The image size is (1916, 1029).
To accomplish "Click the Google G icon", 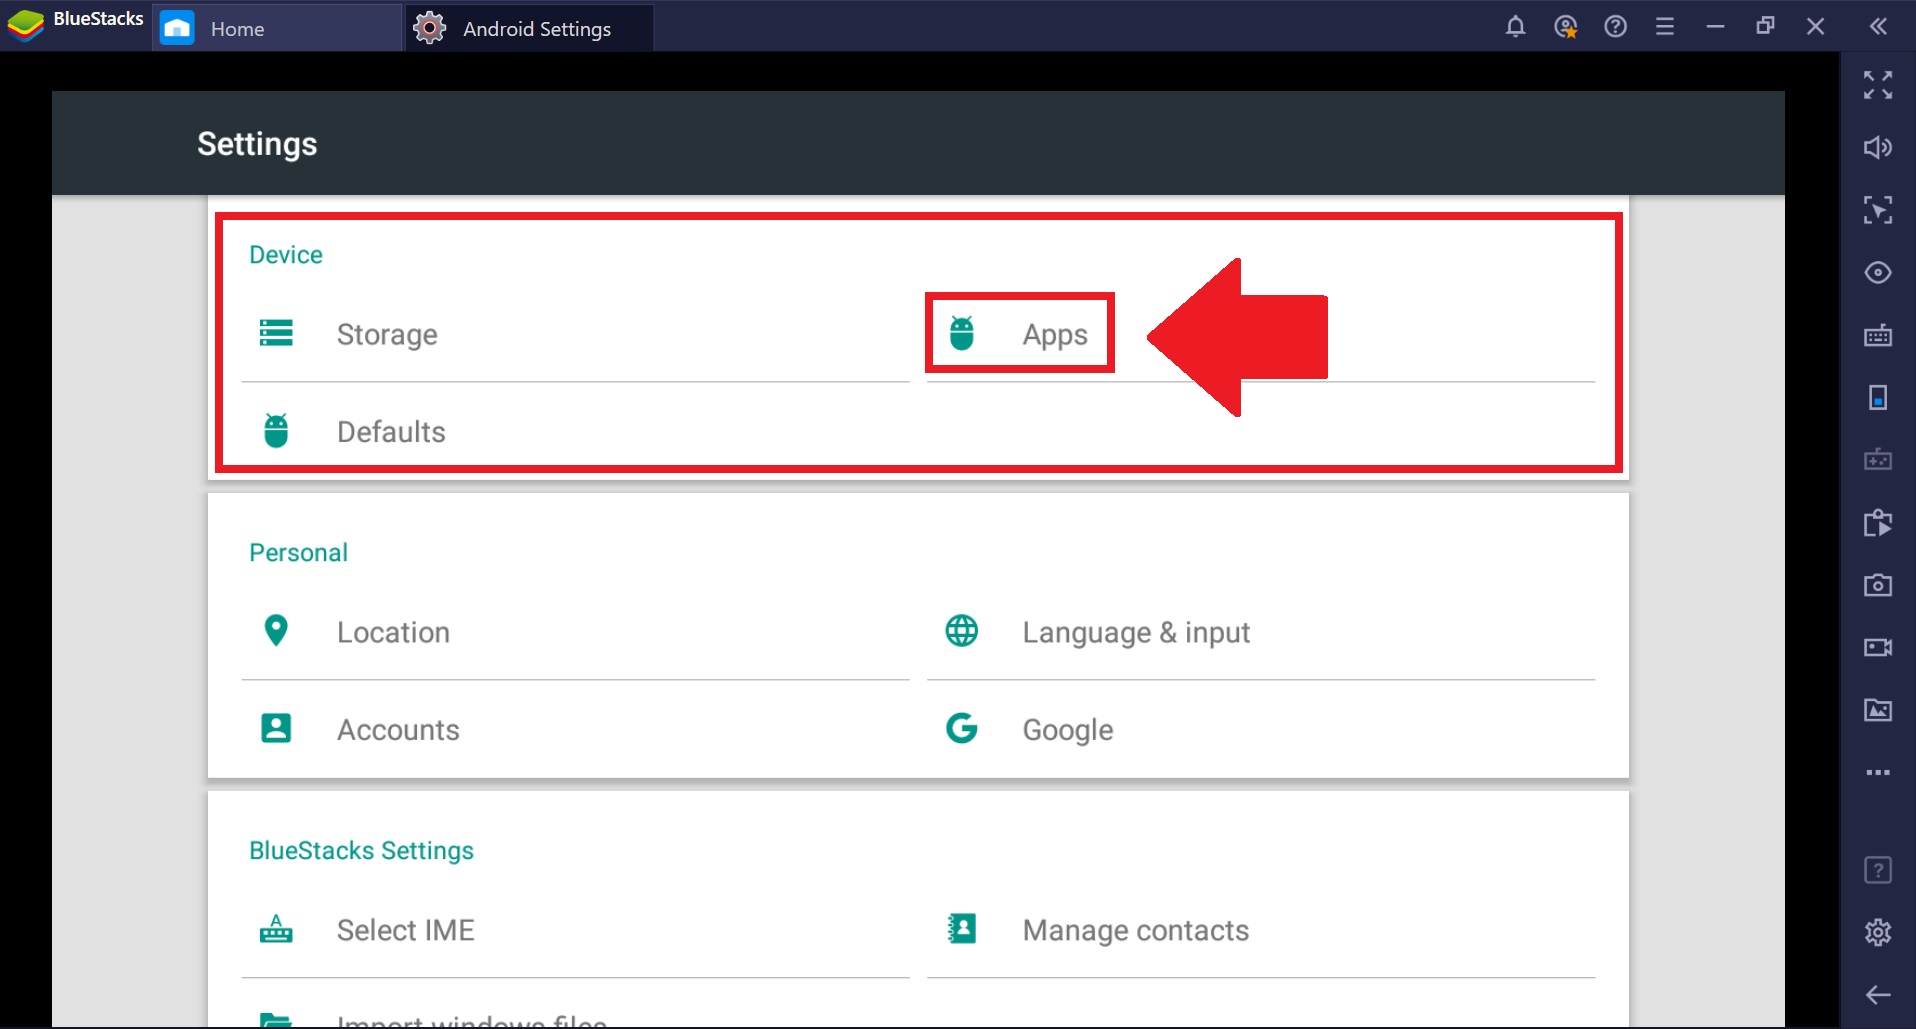I will tap(962, 728).
